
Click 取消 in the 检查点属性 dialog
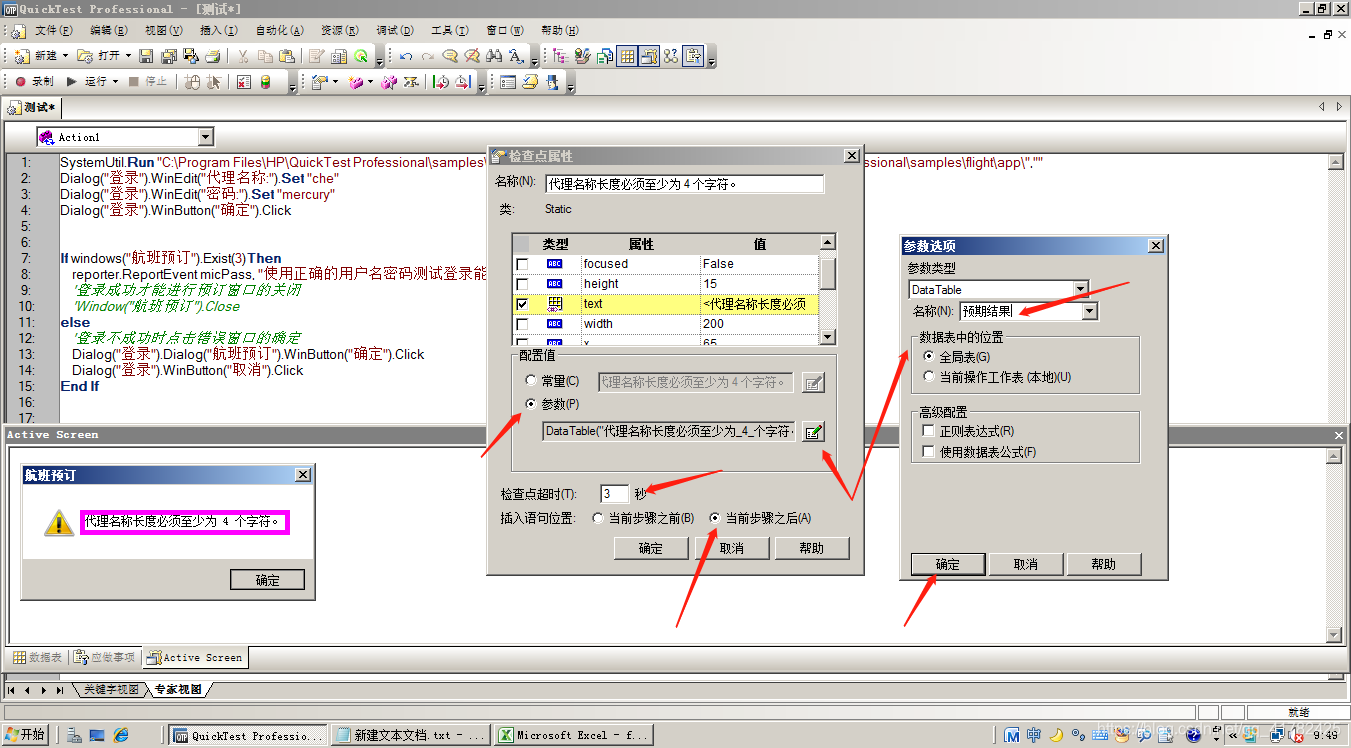coord(731,548)
